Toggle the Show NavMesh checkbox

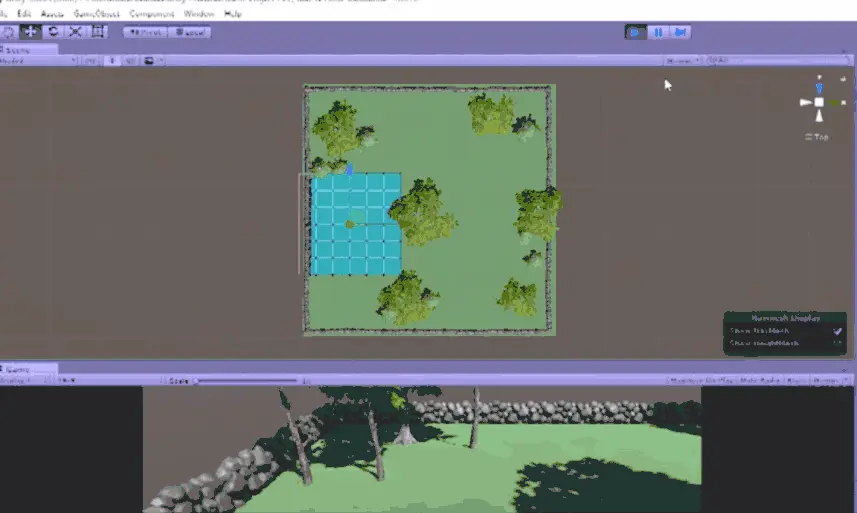click(837, 331)
